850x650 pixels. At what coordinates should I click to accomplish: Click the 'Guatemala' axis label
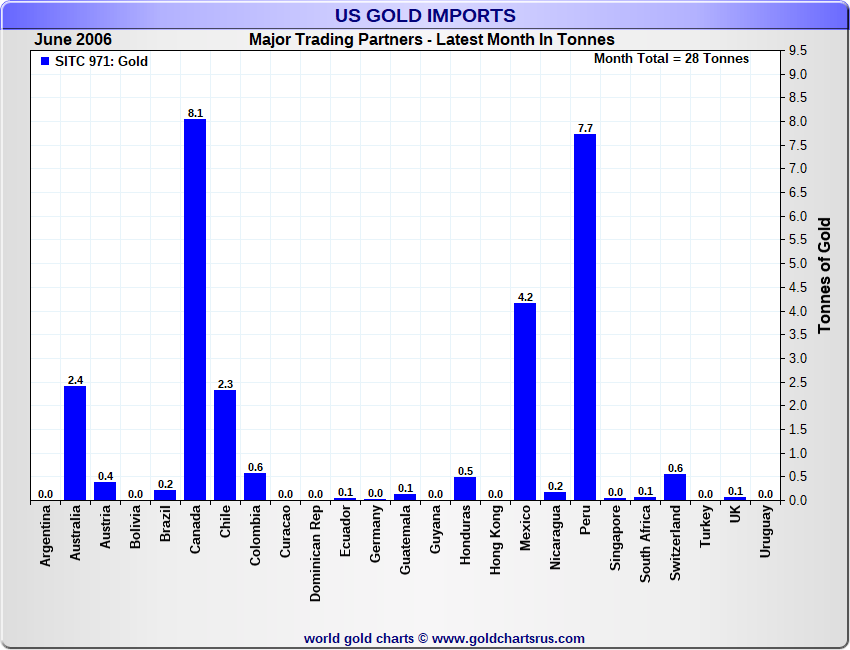tap(405, 540)
